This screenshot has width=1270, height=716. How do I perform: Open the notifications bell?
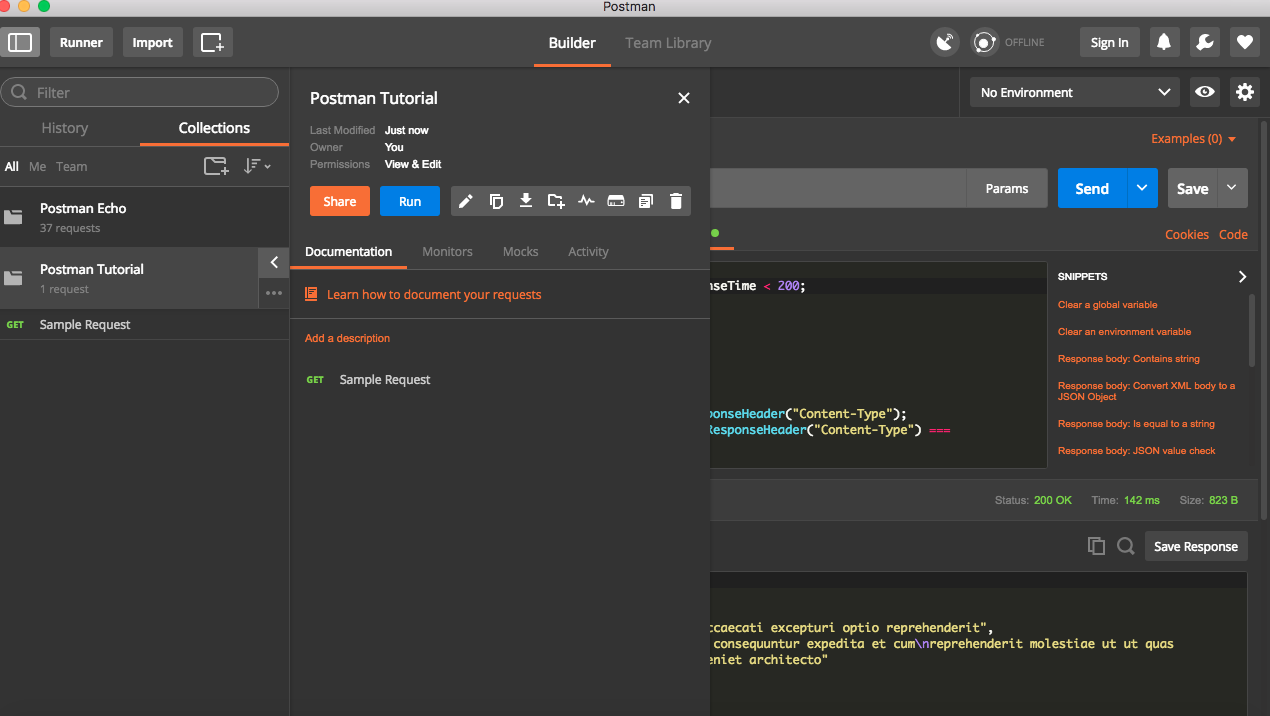point(1164,42)
